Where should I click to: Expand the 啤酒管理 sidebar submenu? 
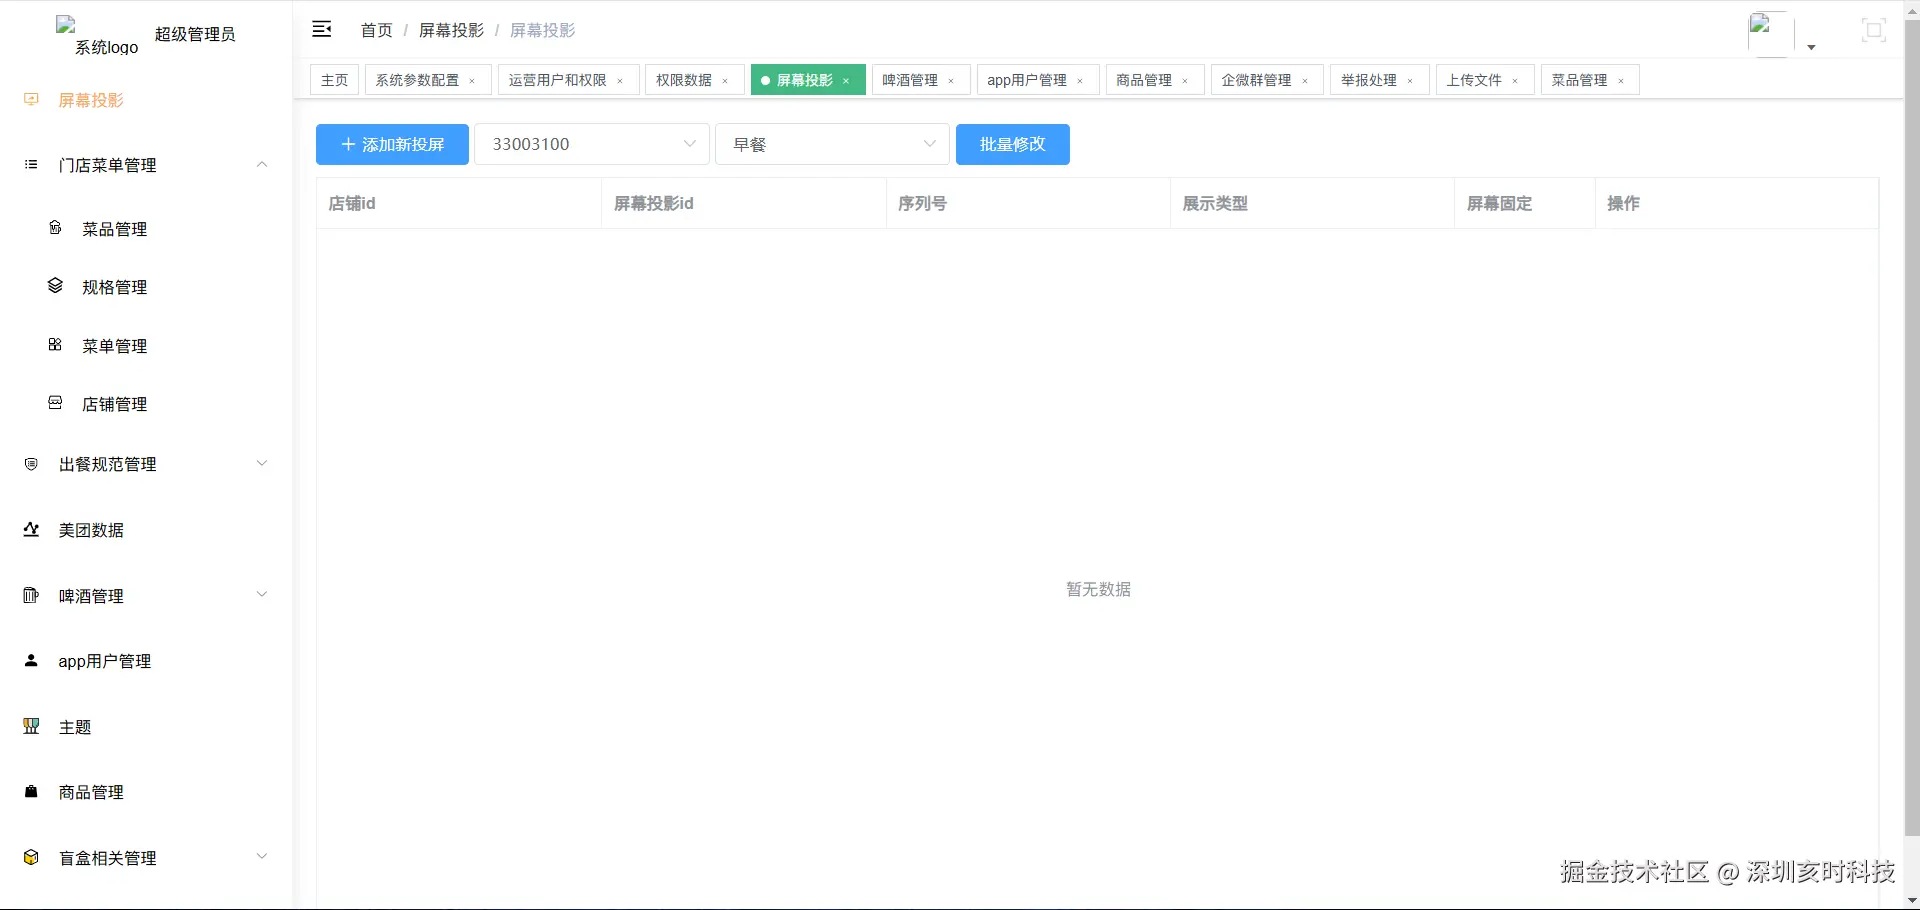coord(262,594)
